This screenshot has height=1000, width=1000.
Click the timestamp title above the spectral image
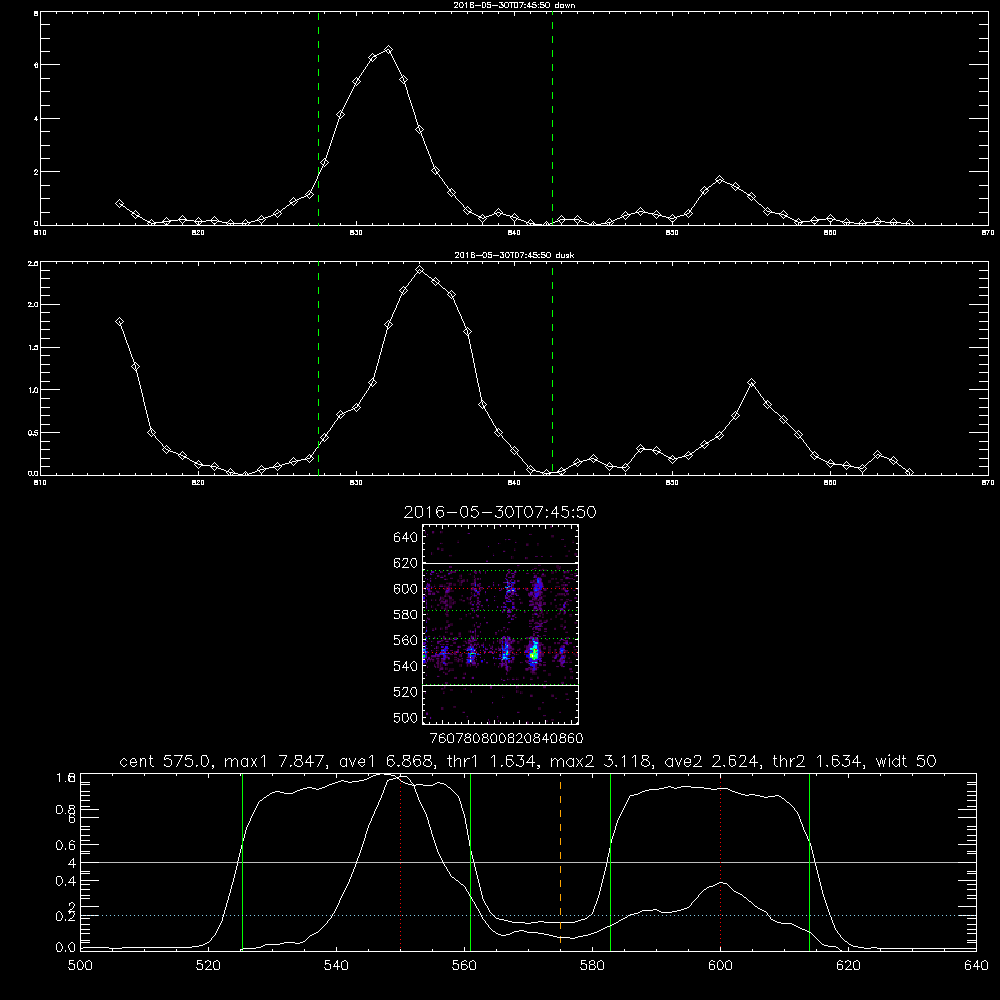pos(500,512)
